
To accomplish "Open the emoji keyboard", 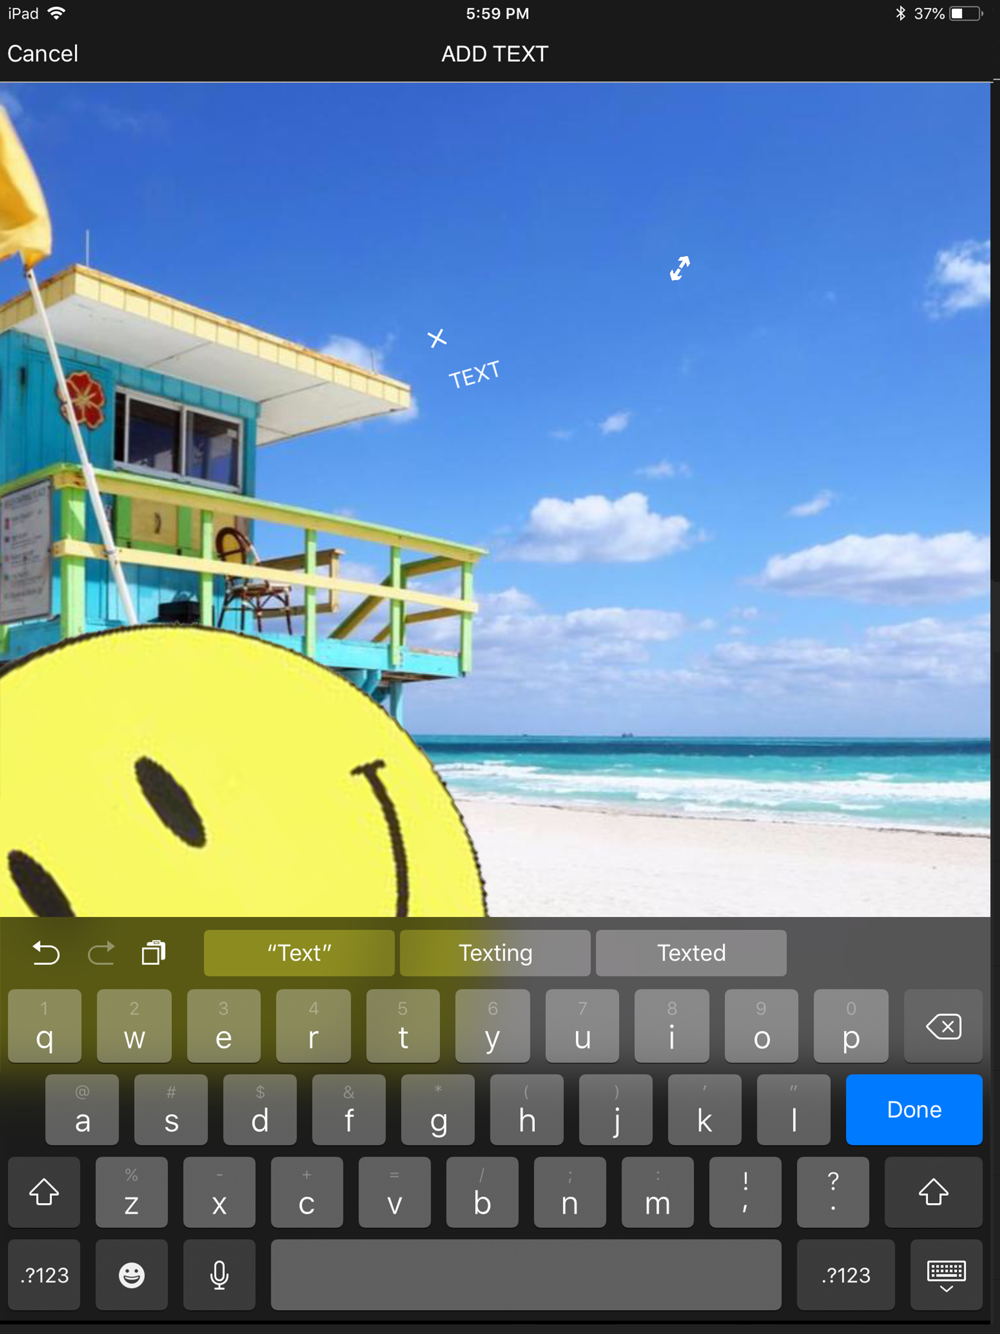I will coord(131,1275).
